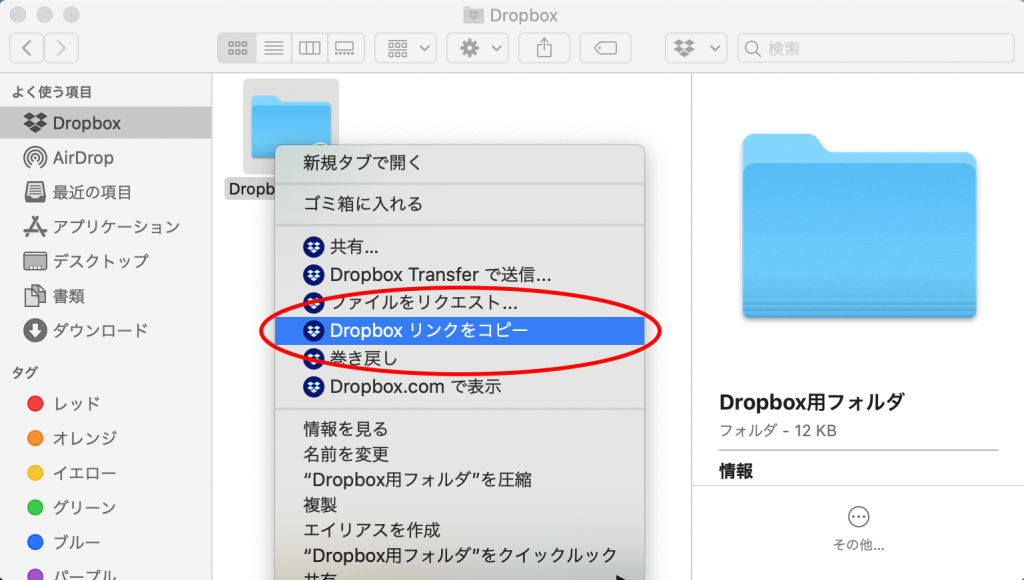Viewport: 1024px width, 580px height.
Task: Click the share toolbar button
Action: 544,48
